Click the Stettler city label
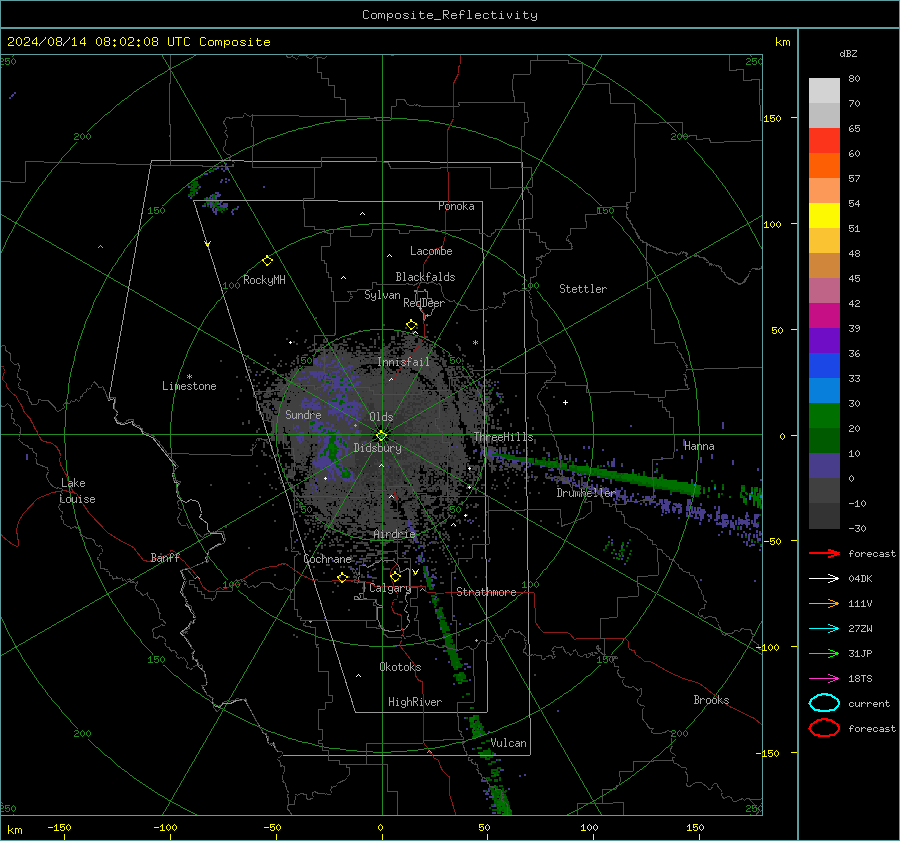 pyautogui.click(x=583, y=289)
